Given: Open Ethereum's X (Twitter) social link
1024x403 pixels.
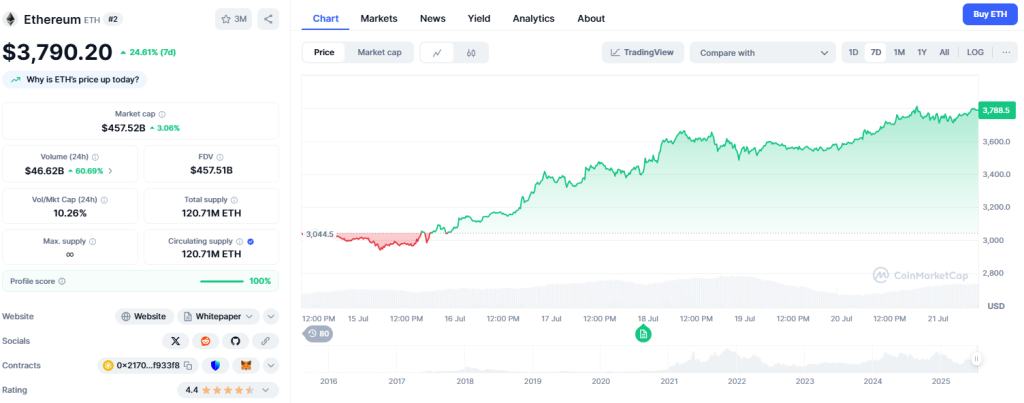Looking at the screenshot, I should (175, 341).
